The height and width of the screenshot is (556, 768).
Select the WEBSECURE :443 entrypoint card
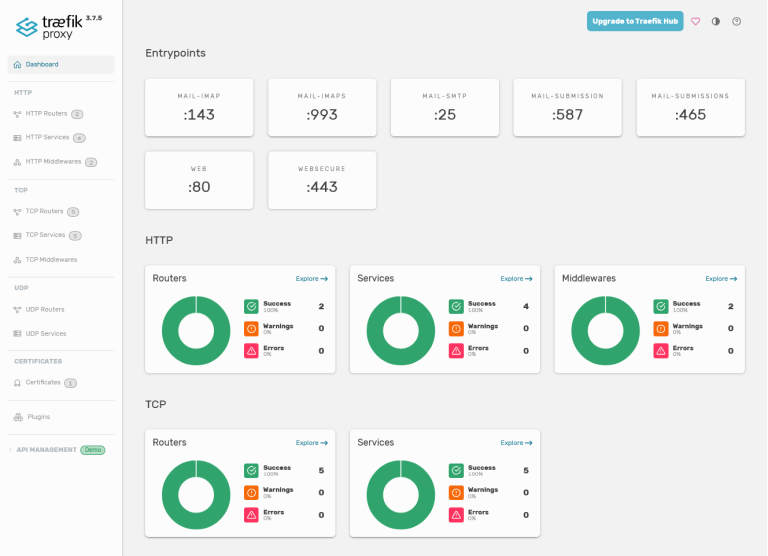click(322, 180)
